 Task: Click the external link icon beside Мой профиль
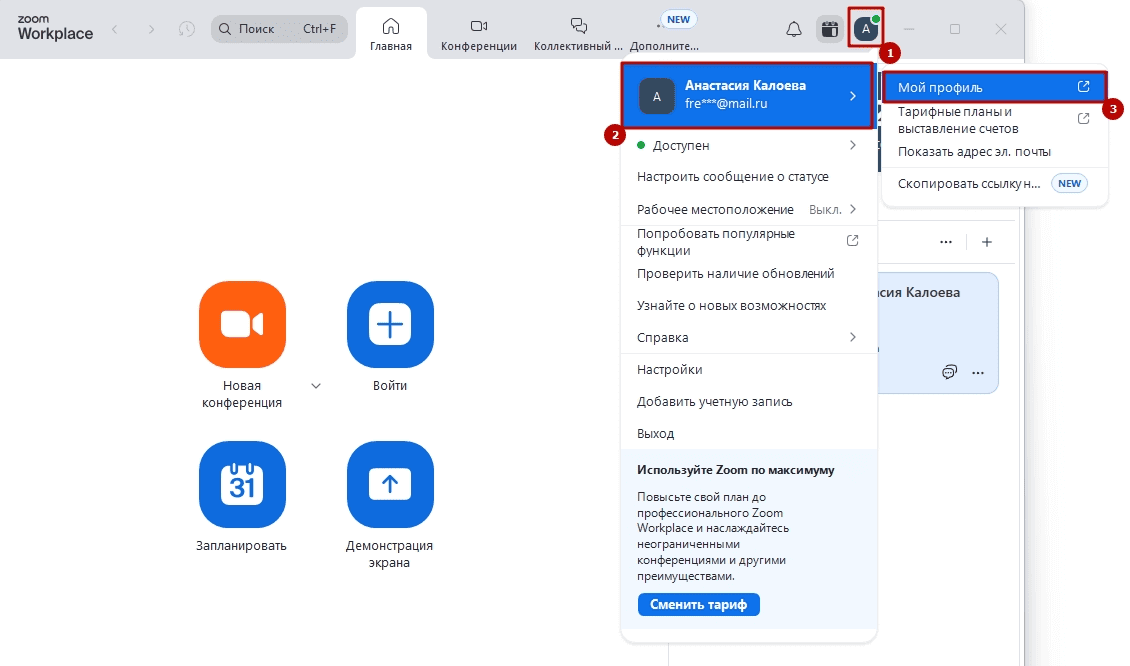(x=1083, y=86)
